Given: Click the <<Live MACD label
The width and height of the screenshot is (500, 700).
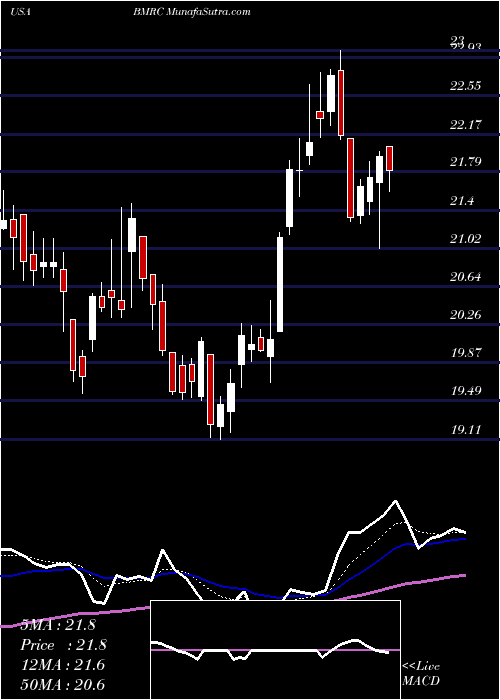Looking at the screenshot, I should click(421, 673).
